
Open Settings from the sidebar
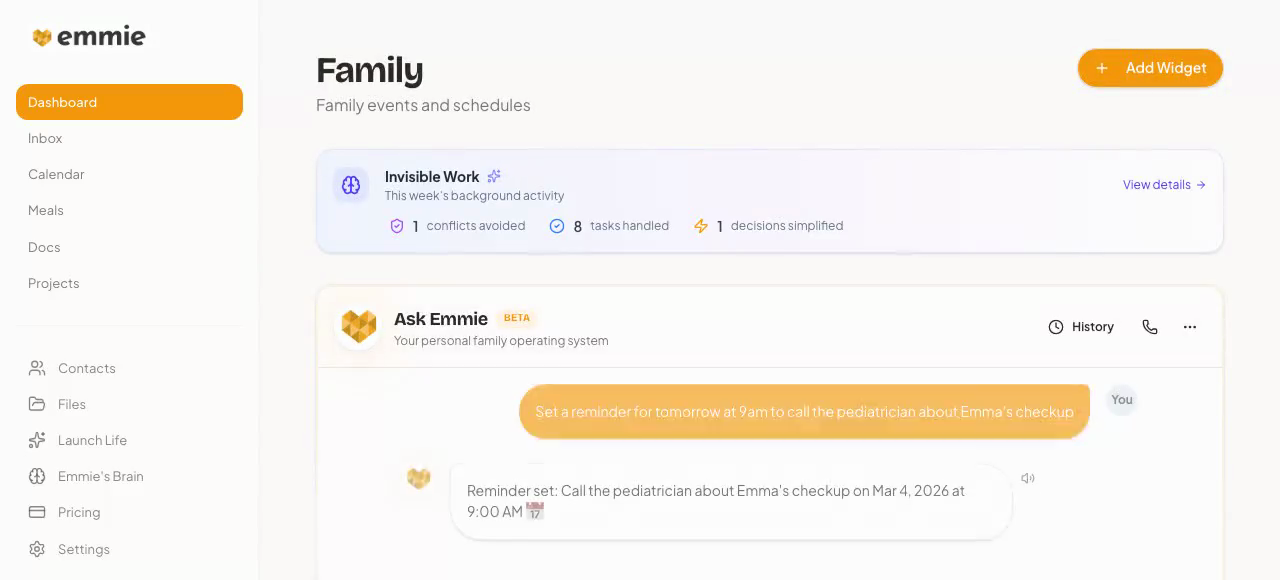[83, 549]
